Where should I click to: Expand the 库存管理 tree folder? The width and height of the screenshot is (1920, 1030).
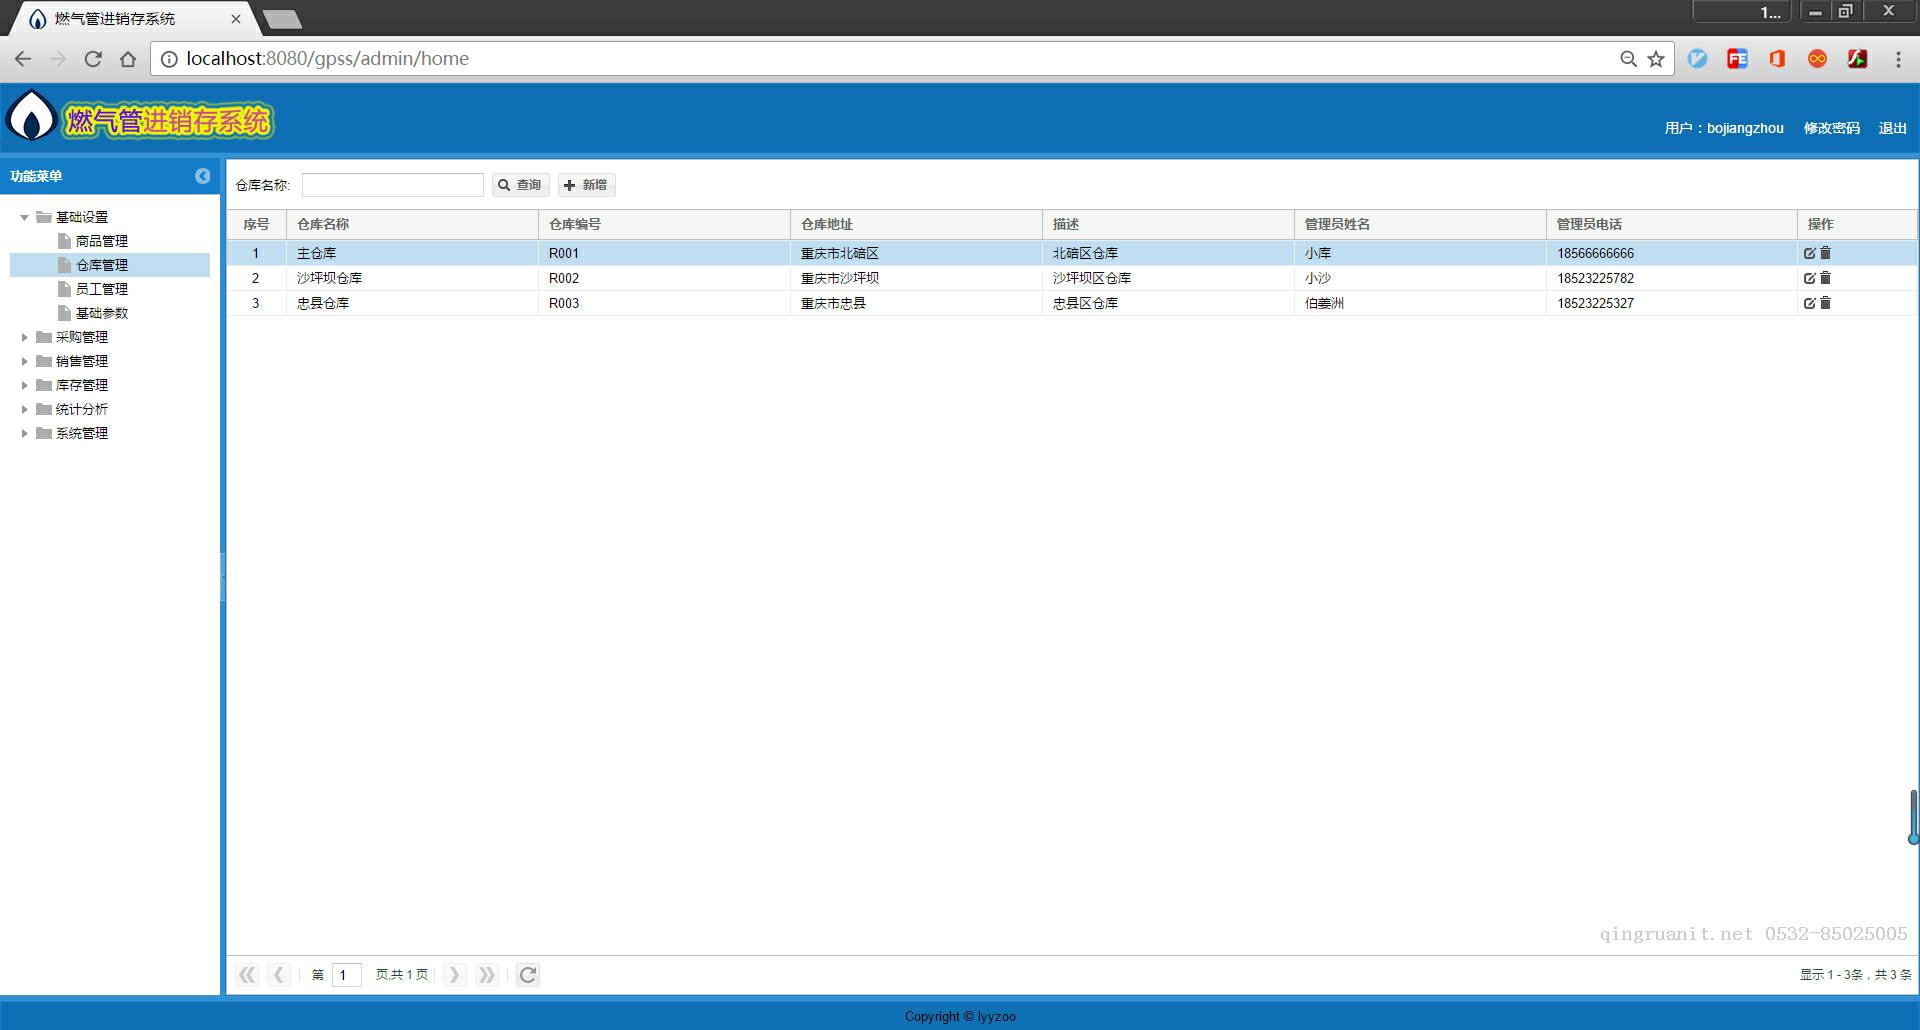click(25, 385)
